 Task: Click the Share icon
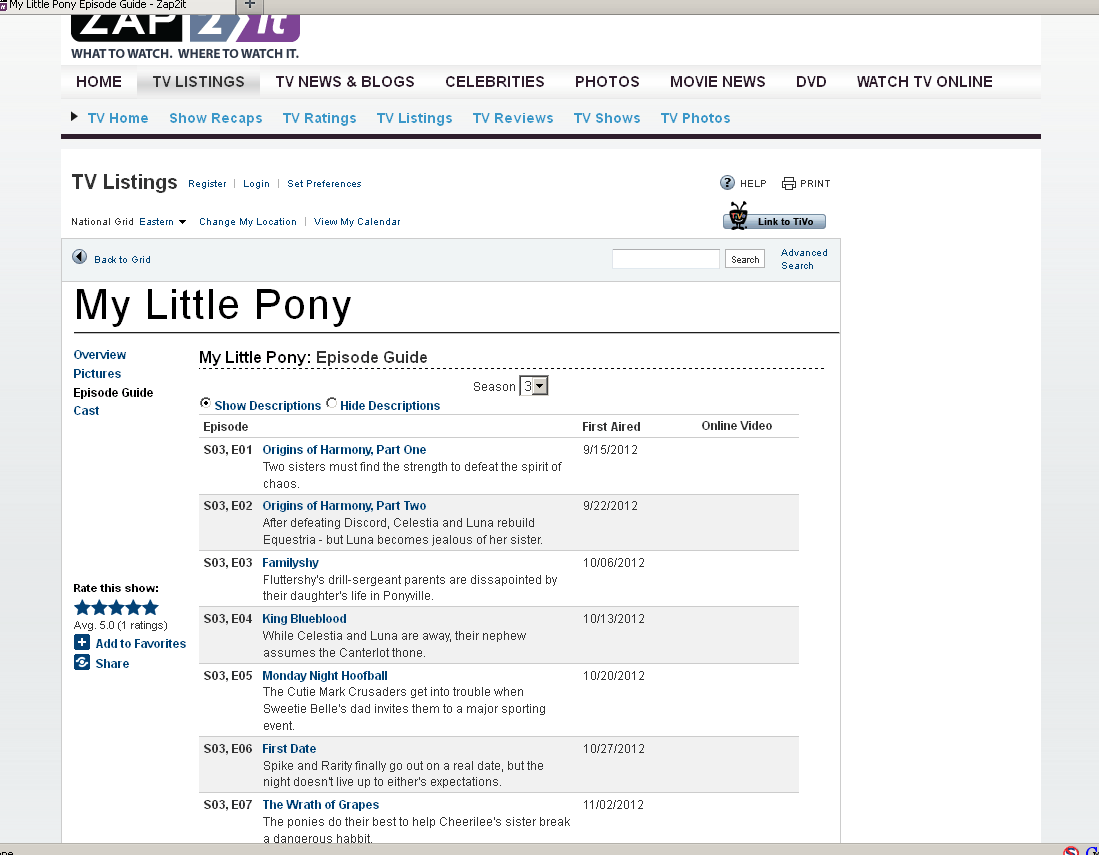pyautogui.click(x=82, y=662)
